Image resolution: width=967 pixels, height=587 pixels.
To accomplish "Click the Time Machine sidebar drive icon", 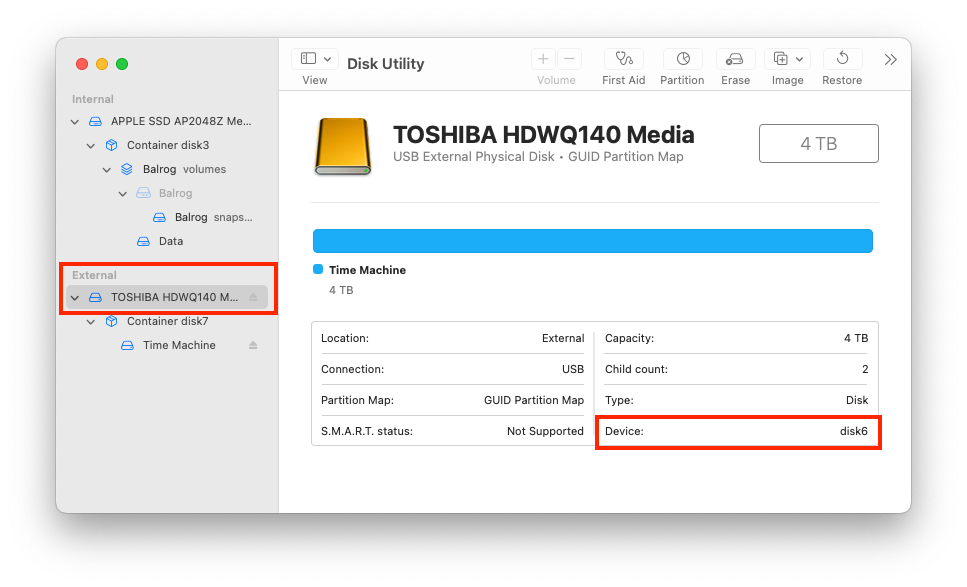I will pyautogui.click(x=127, y=345).
